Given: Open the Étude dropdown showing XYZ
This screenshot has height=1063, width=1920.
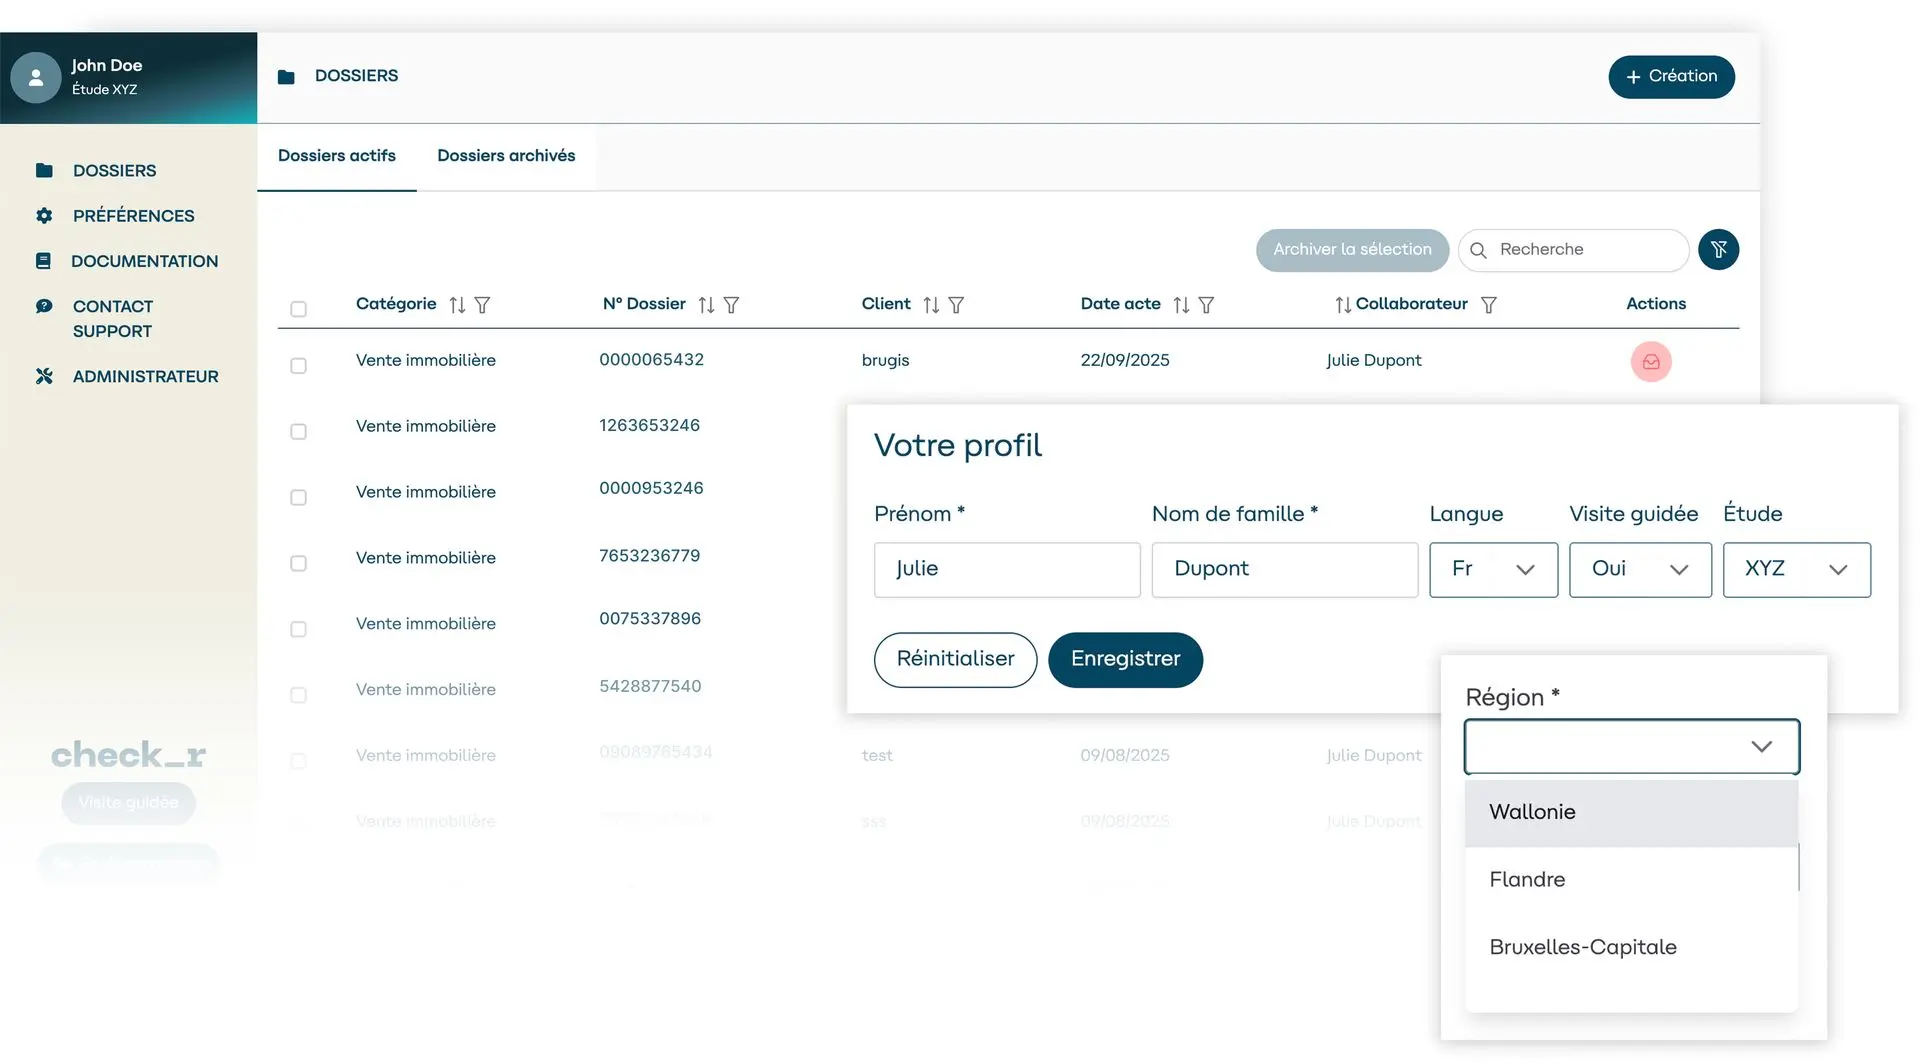Looking at the screenshot, I should (1796, 570).
